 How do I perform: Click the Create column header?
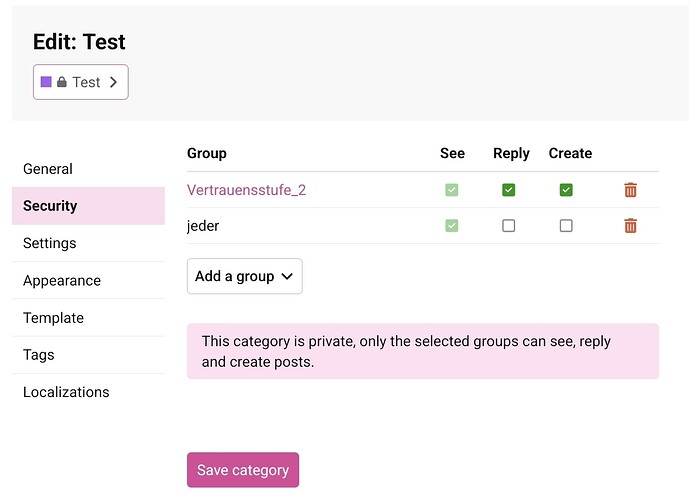point(570,153)
